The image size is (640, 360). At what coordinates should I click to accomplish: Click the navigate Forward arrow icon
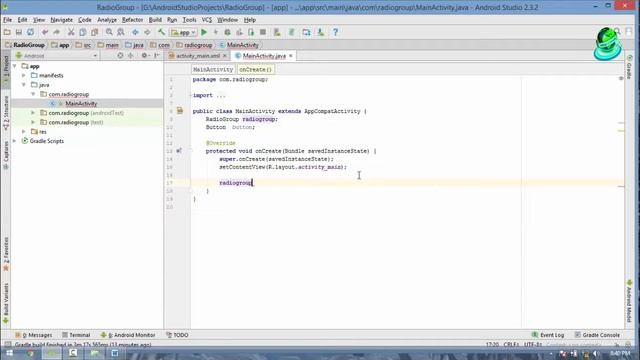pos(147,32)
